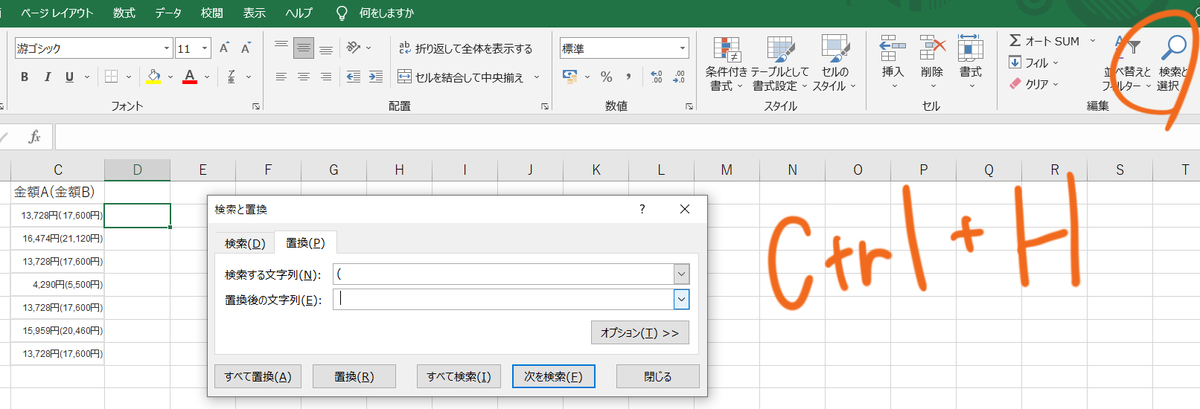
Task: Click 削除 delete cells icon
Action: tap(931, 62)
